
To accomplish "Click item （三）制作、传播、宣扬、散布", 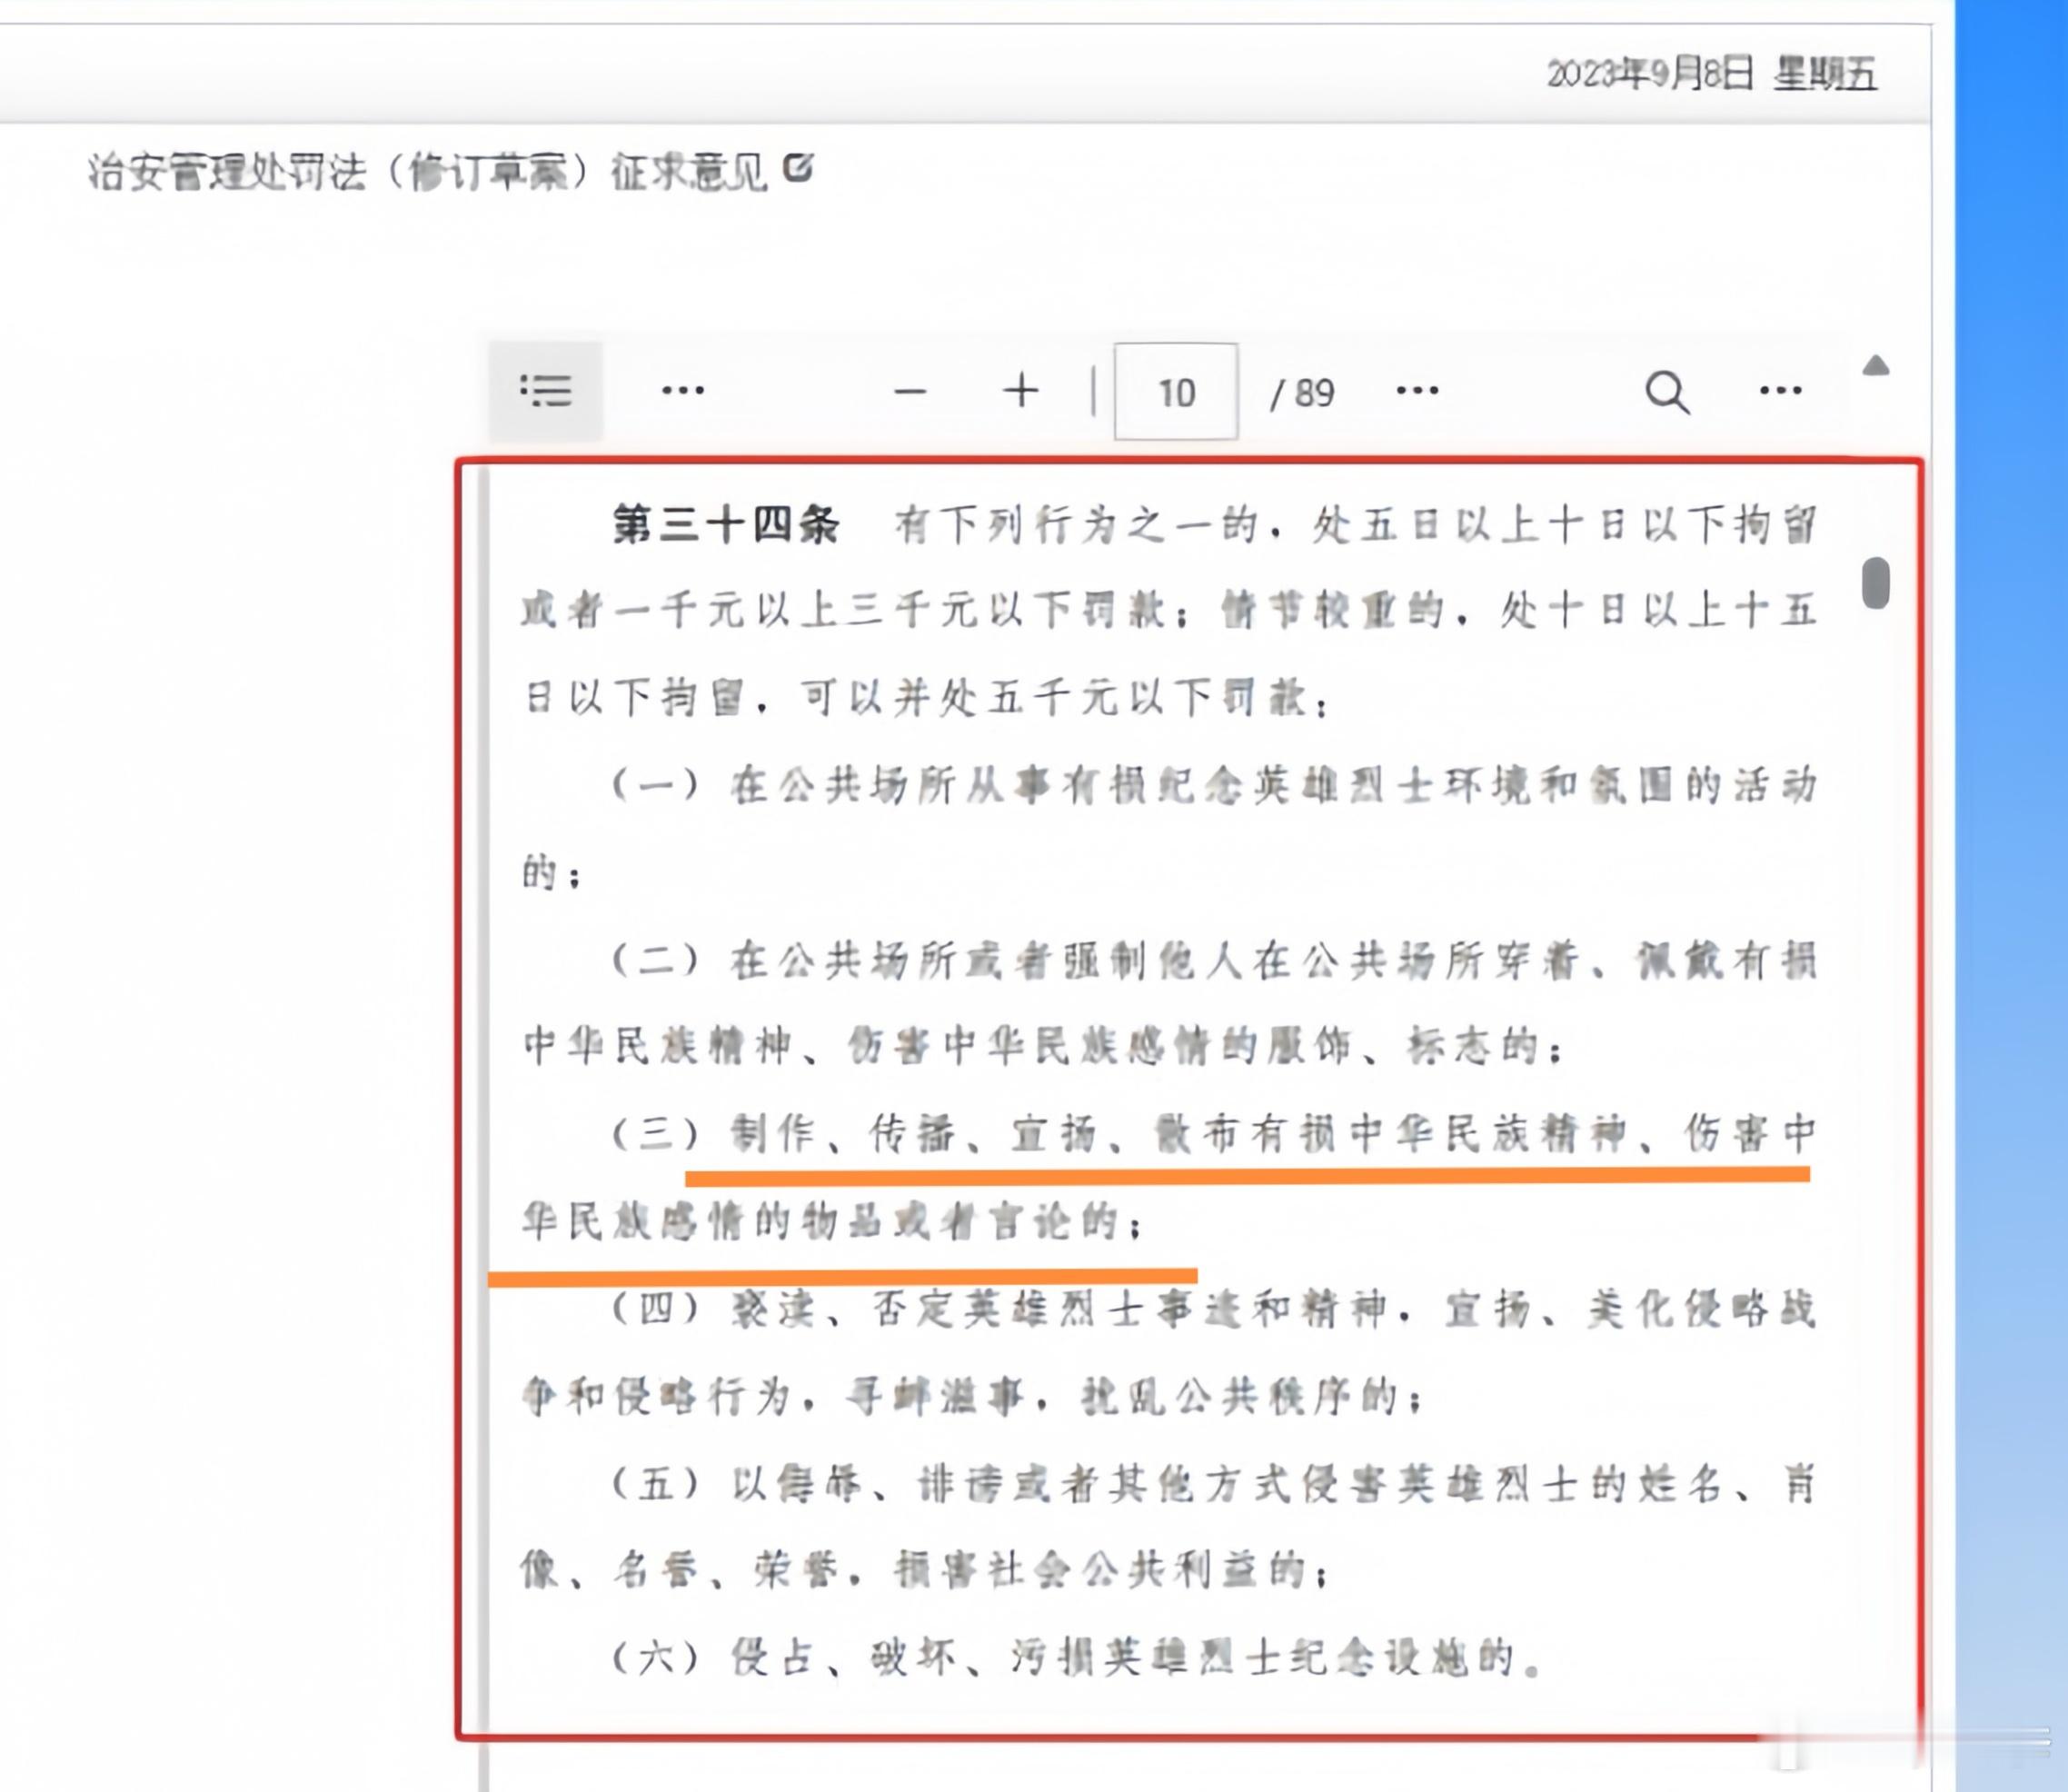I will [x=1214, y=1133].
